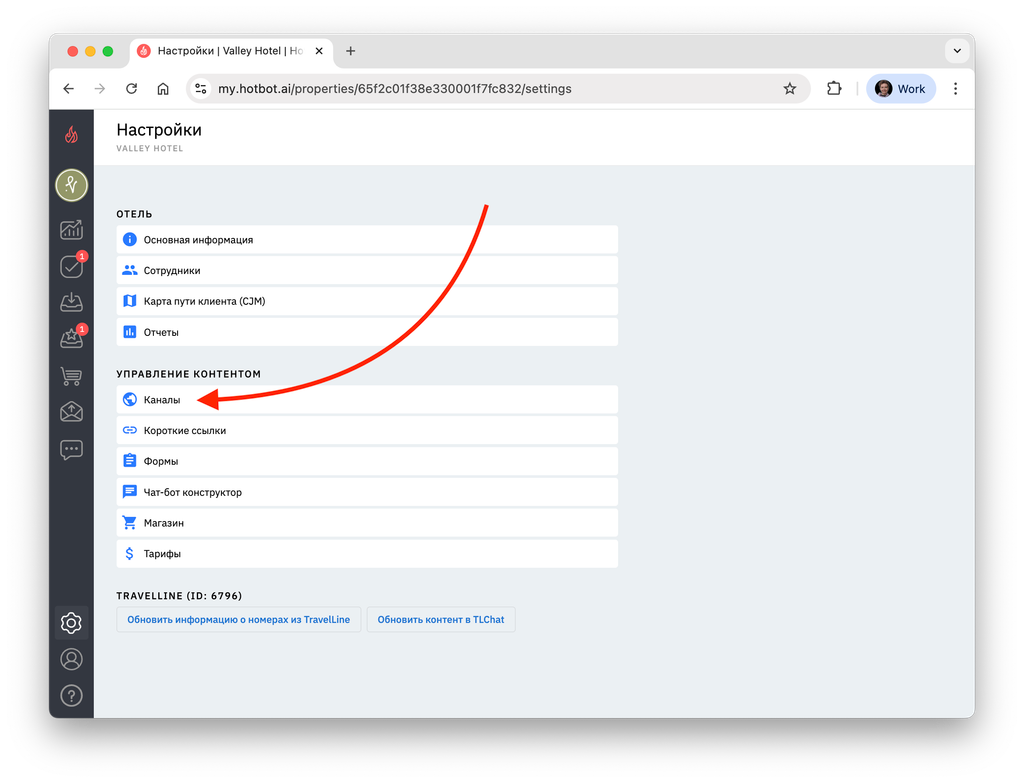The image size is (1024, 783).
Task: Open Короткие ссылки row
Action: click(367, 430)
